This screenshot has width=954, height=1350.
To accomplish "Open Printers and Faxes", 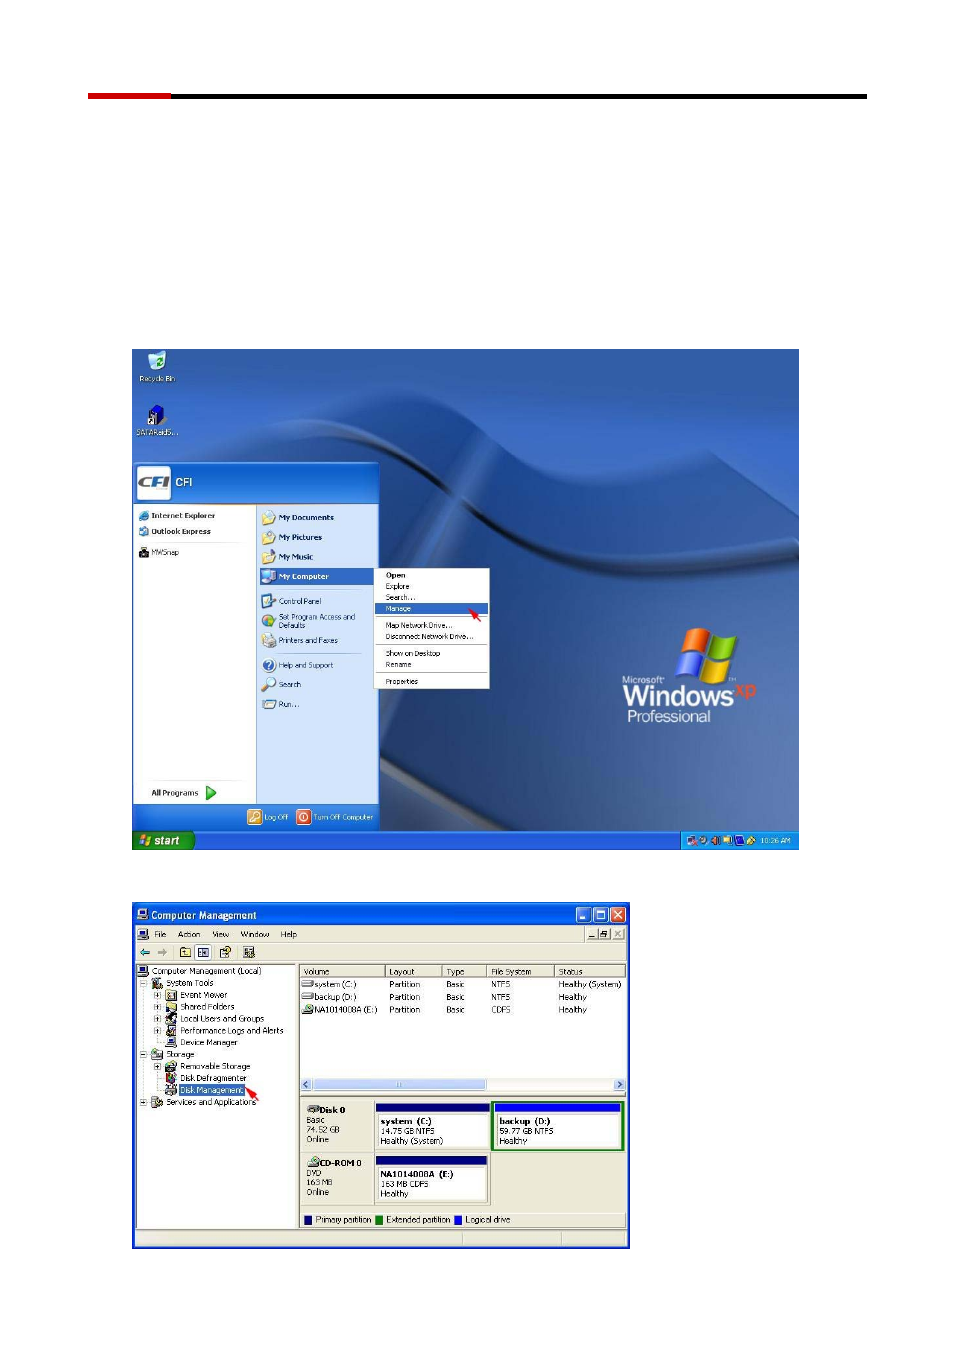I will [300, 641].
